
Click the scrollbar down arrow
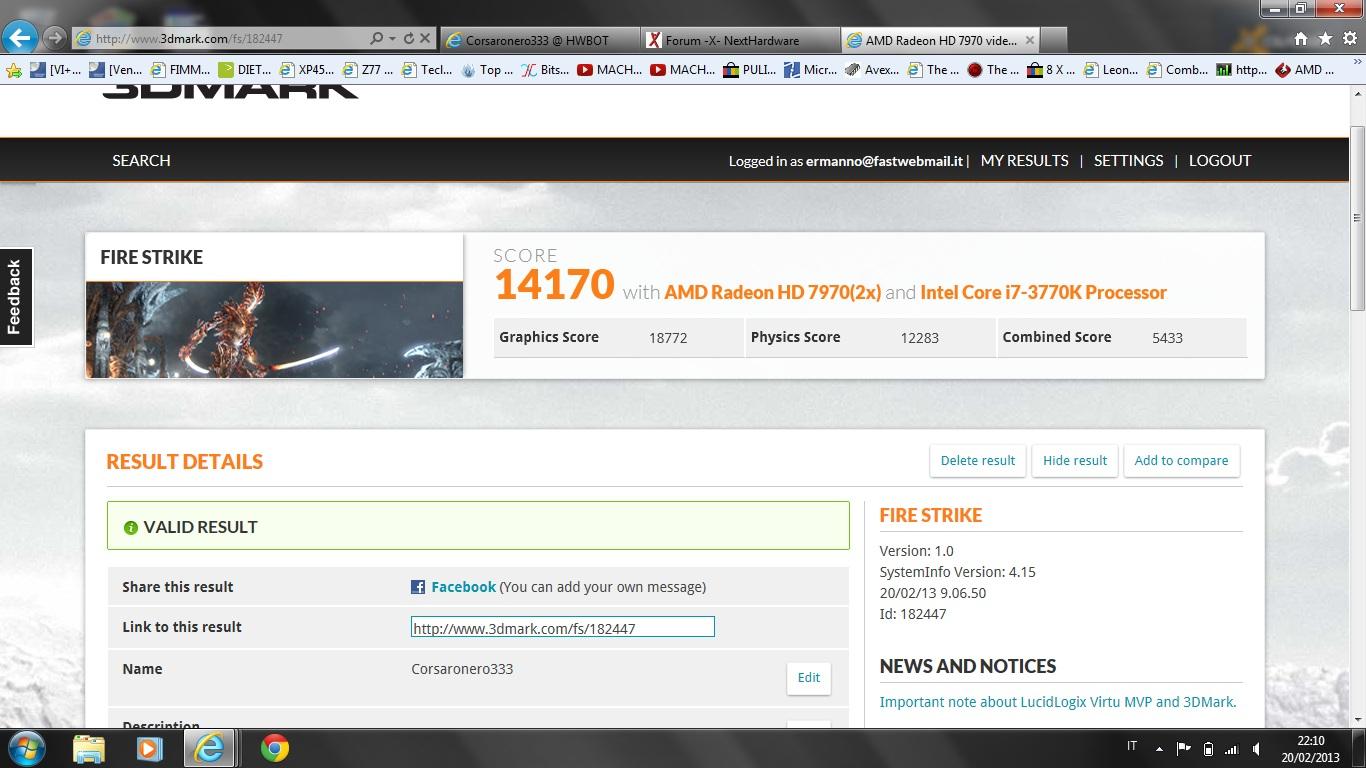click(x=1357, y=719)
